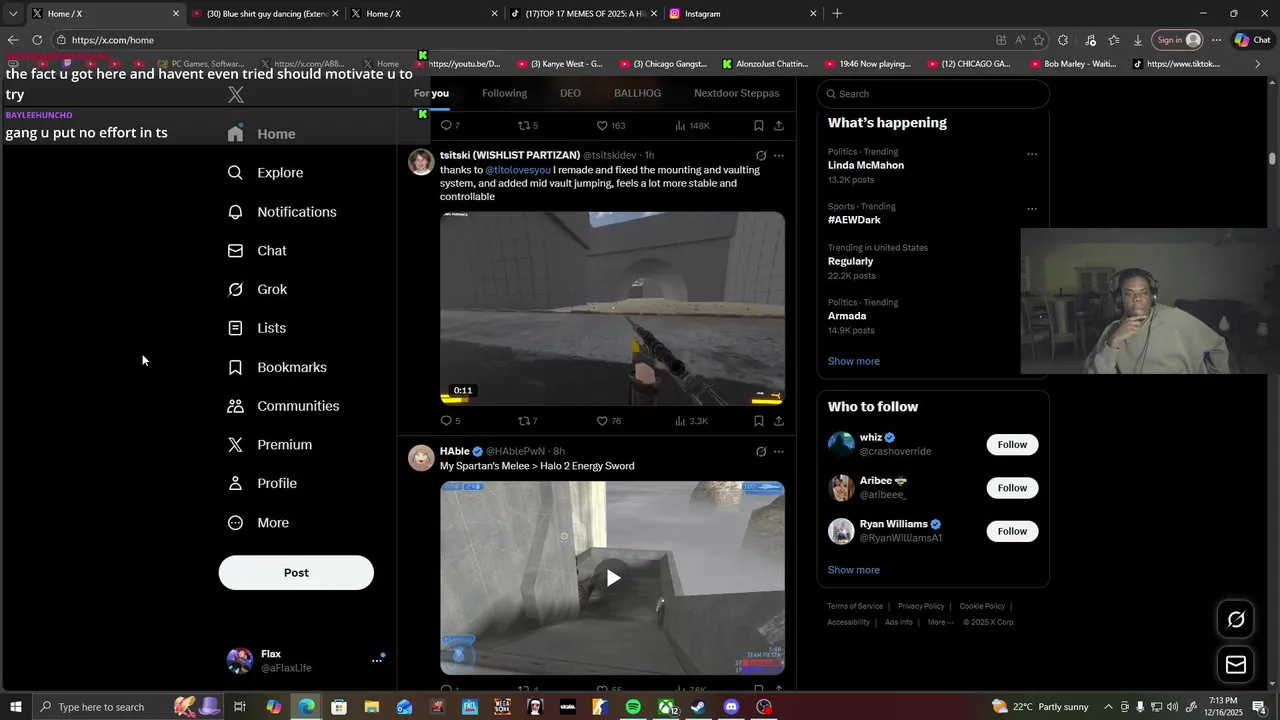
Task: Open Nextdoor Steppas tab
Action: pos(737,93)
